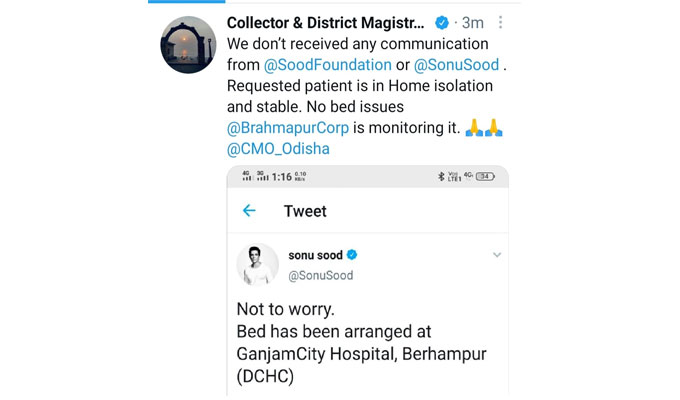Expand the chevron menu on Sonu Sood's tweet
The height and width of the screenshot is (400, 680).
(496, 256)
